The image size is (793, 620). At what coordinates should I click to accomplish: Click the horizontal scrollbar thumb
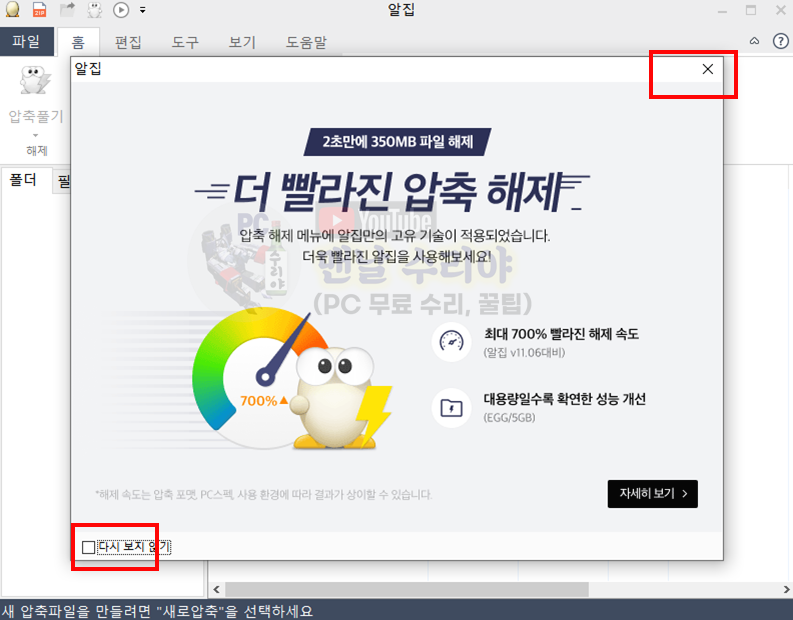(x=407, y=589)
